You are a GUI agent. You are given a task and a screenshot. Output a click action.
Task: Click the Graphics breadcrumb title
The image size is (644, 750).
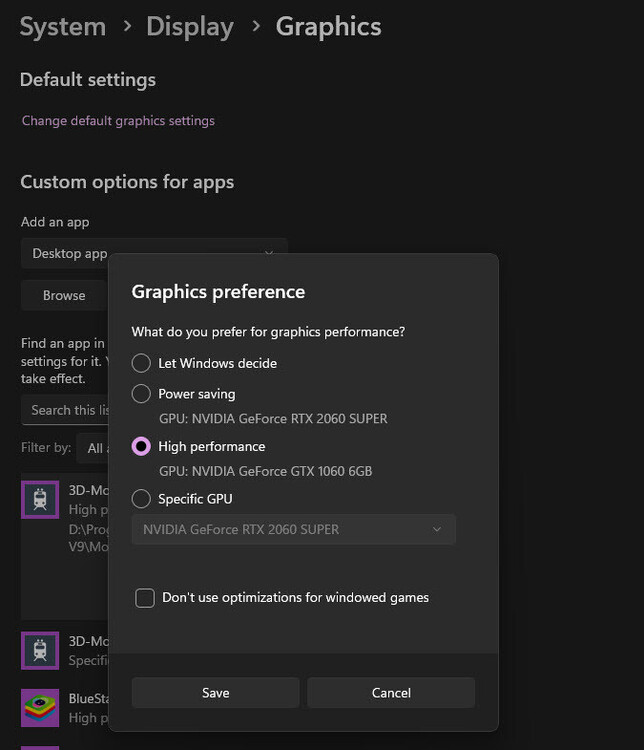point(328,26)
